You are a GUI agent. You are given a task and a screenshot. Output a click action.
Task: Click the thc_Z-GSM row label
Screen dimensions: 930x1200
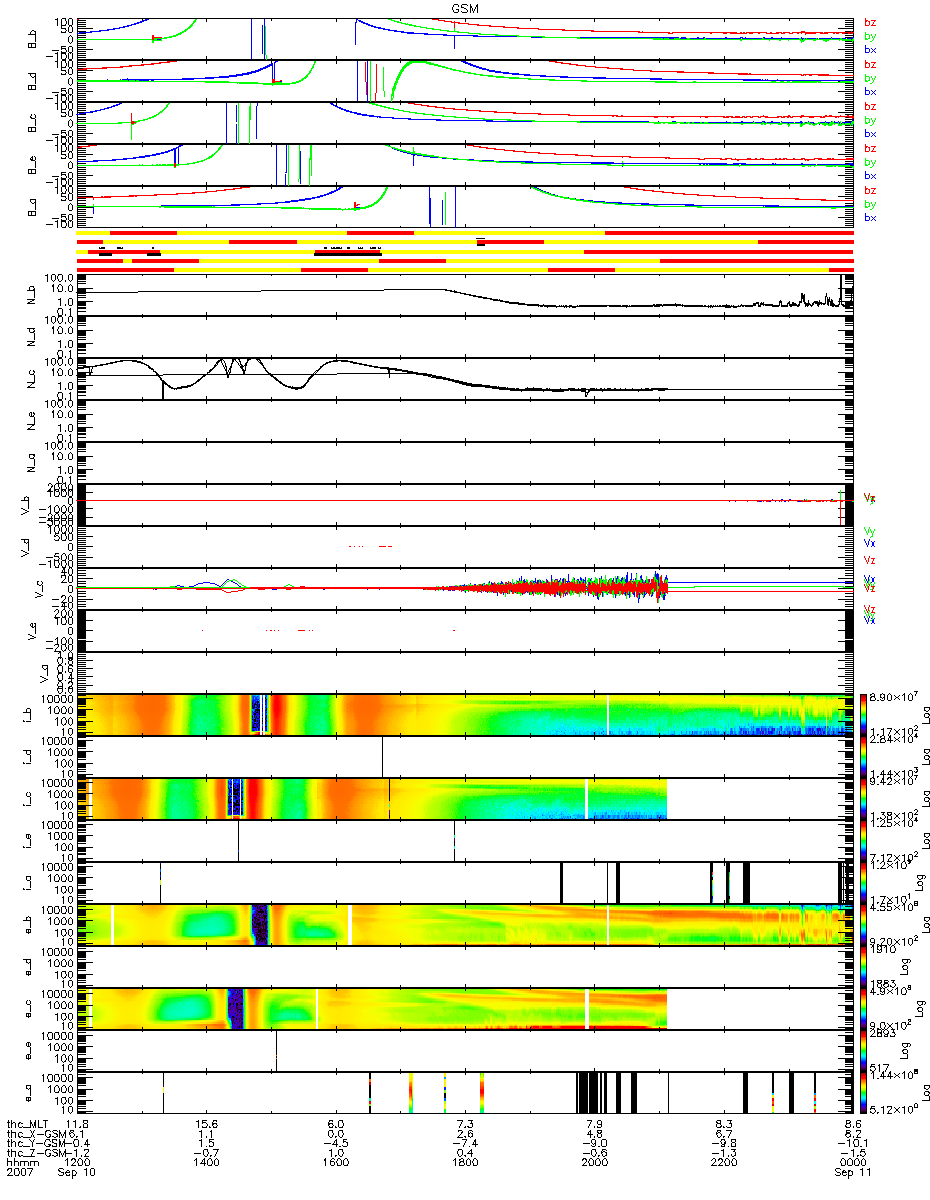[35, 1152]
